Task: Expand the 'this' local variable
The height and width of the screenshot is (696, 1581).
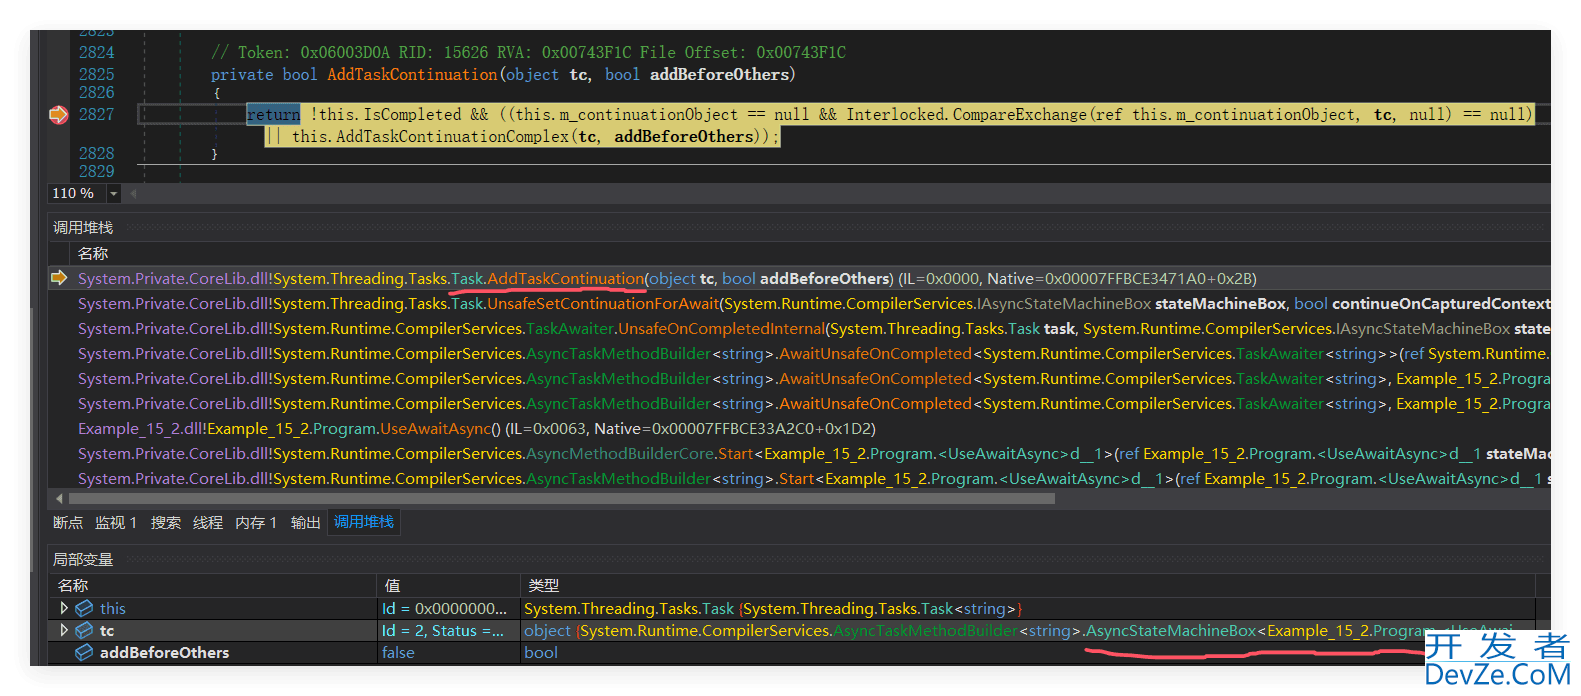Action: tap(64, 608)
